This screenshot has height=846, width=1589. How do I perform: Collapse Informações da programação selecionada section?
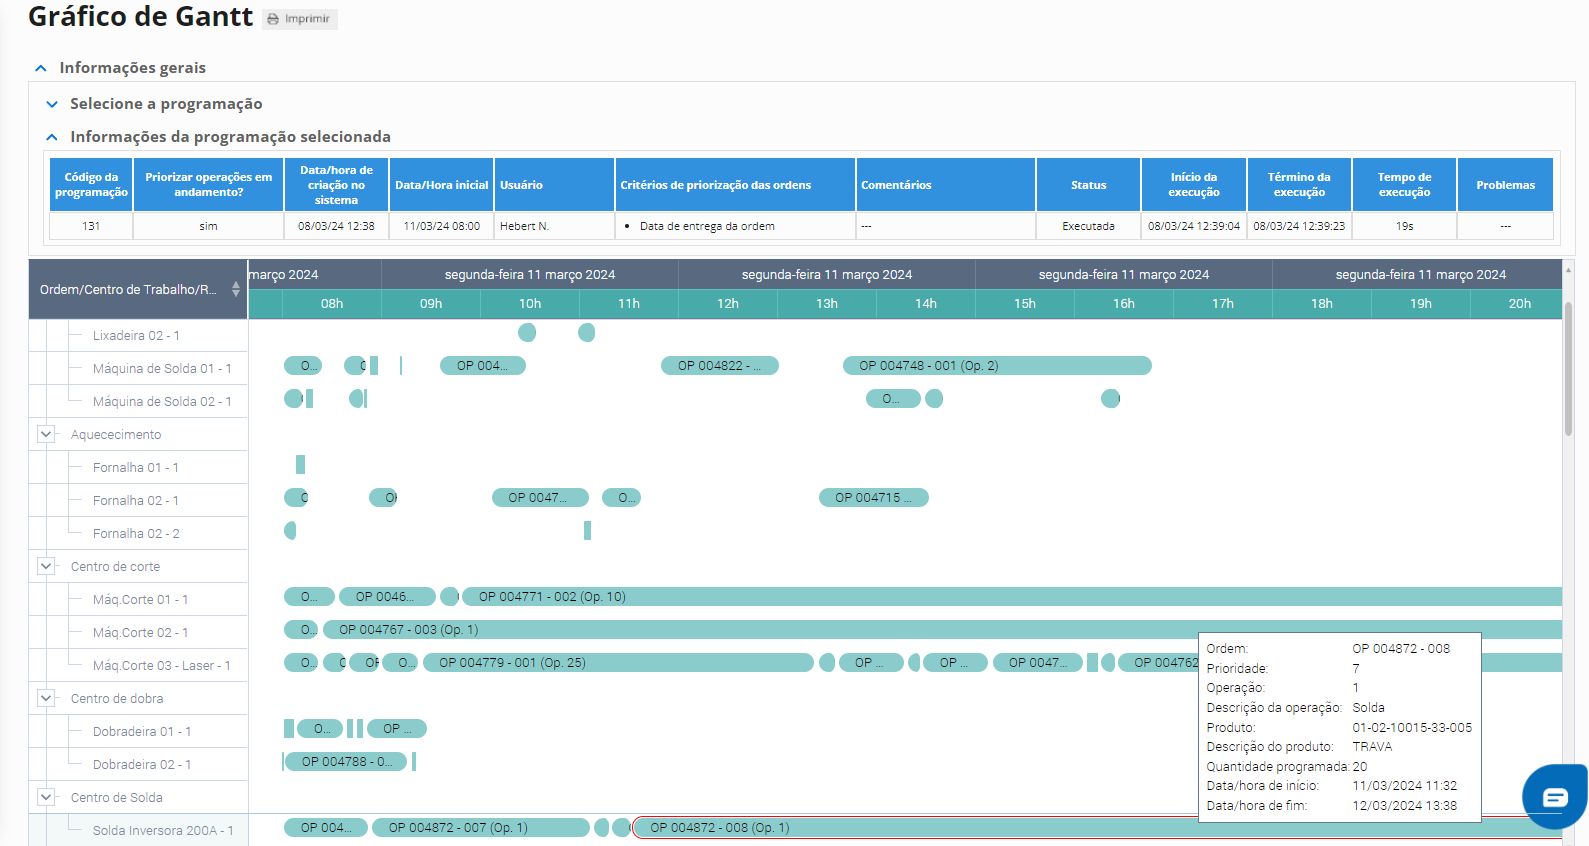[52, 137]
